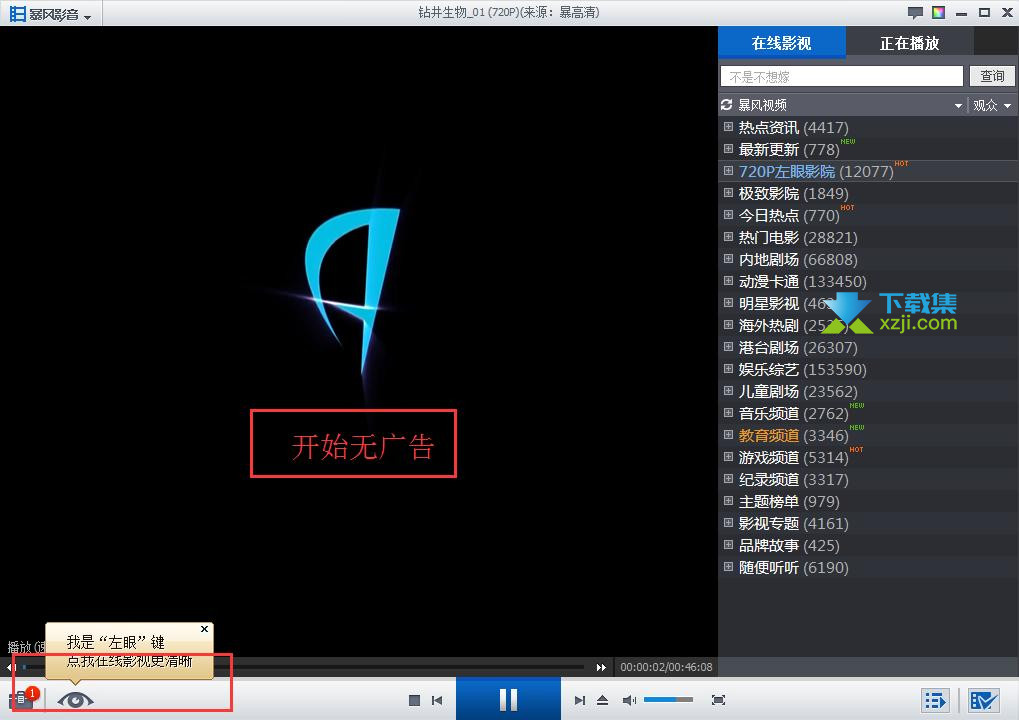
Task: Click the fast-forward arrows icon
Action: (x=601, y=667)
